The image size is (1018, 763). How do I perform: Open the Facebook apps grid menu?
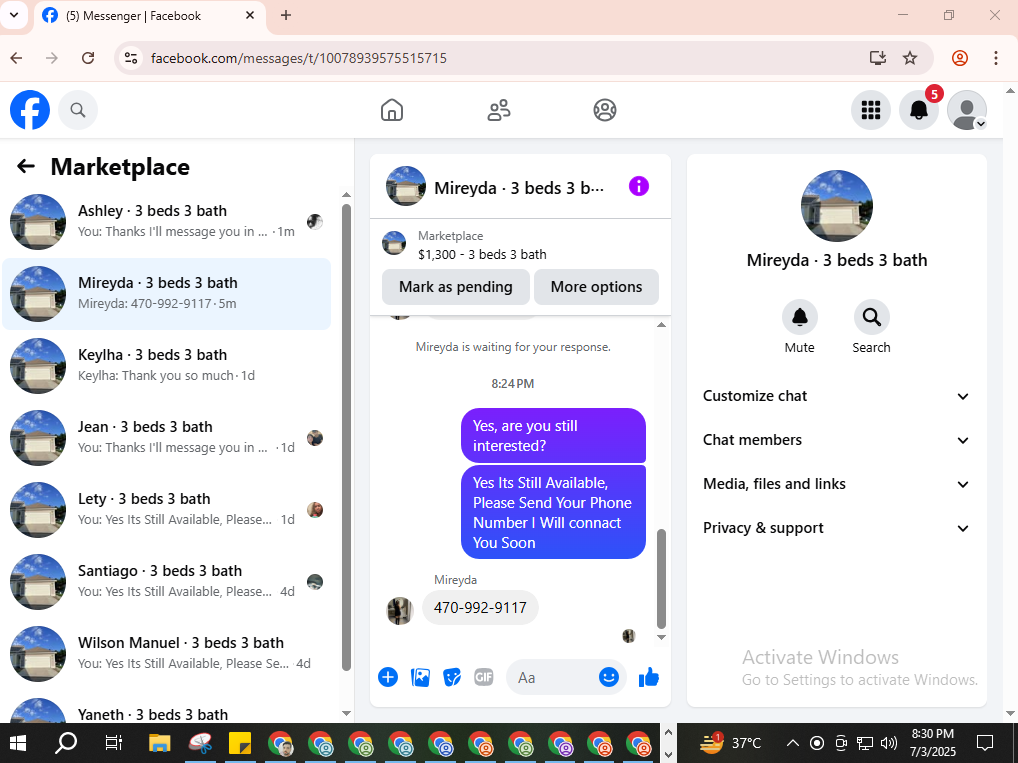[871, 110]
